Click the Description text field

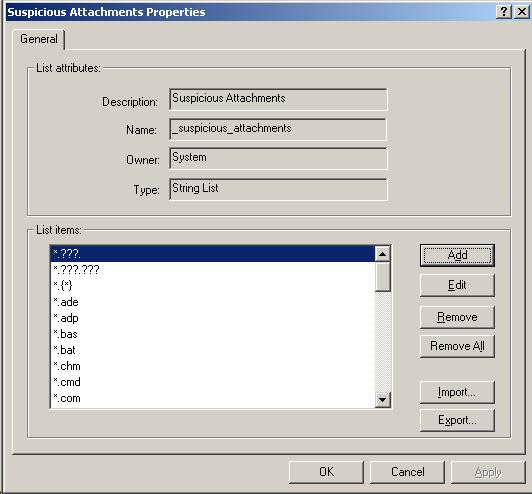[x=278, y=99]
